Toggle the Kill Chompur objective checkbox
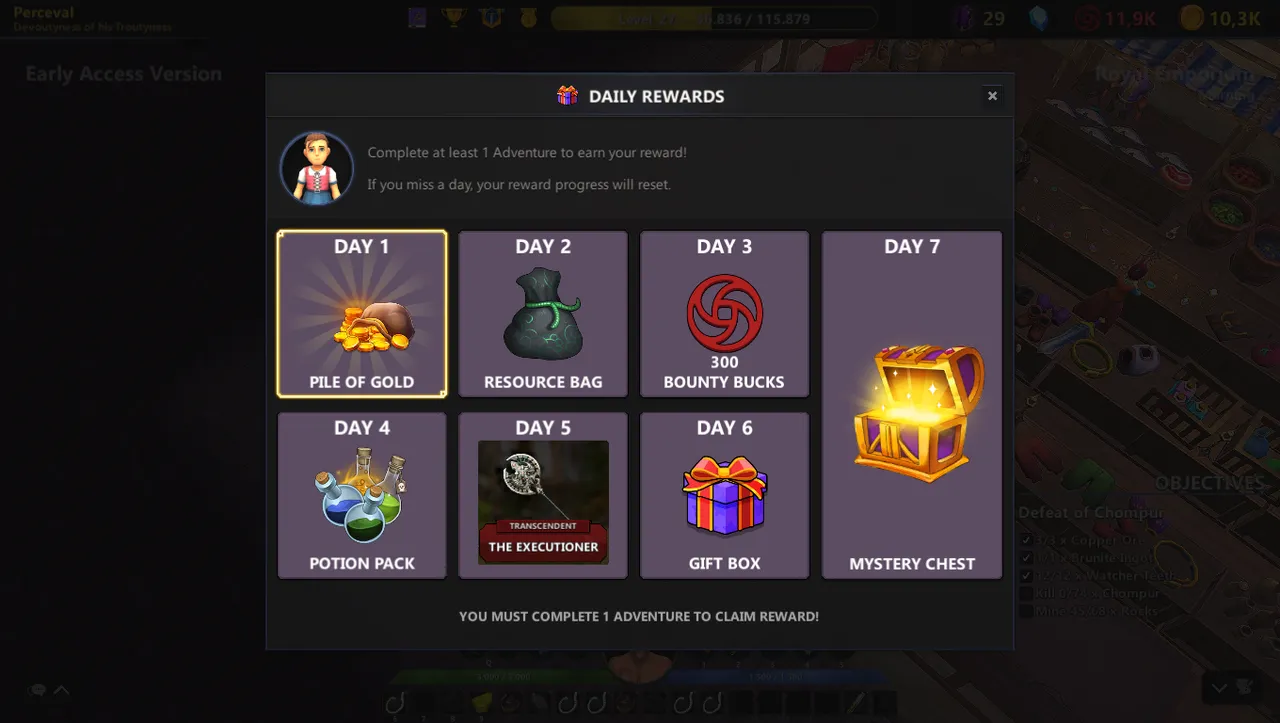The image size is (1280, 723). [1025, 593]
